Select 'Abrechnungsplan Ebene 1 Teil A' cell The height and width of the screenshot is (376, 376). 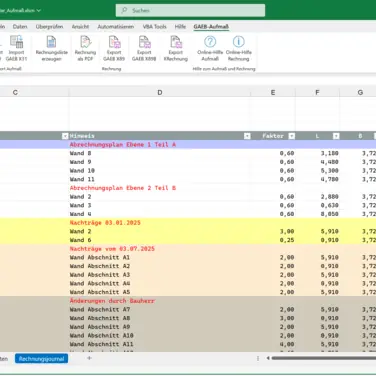click(160, 145)
